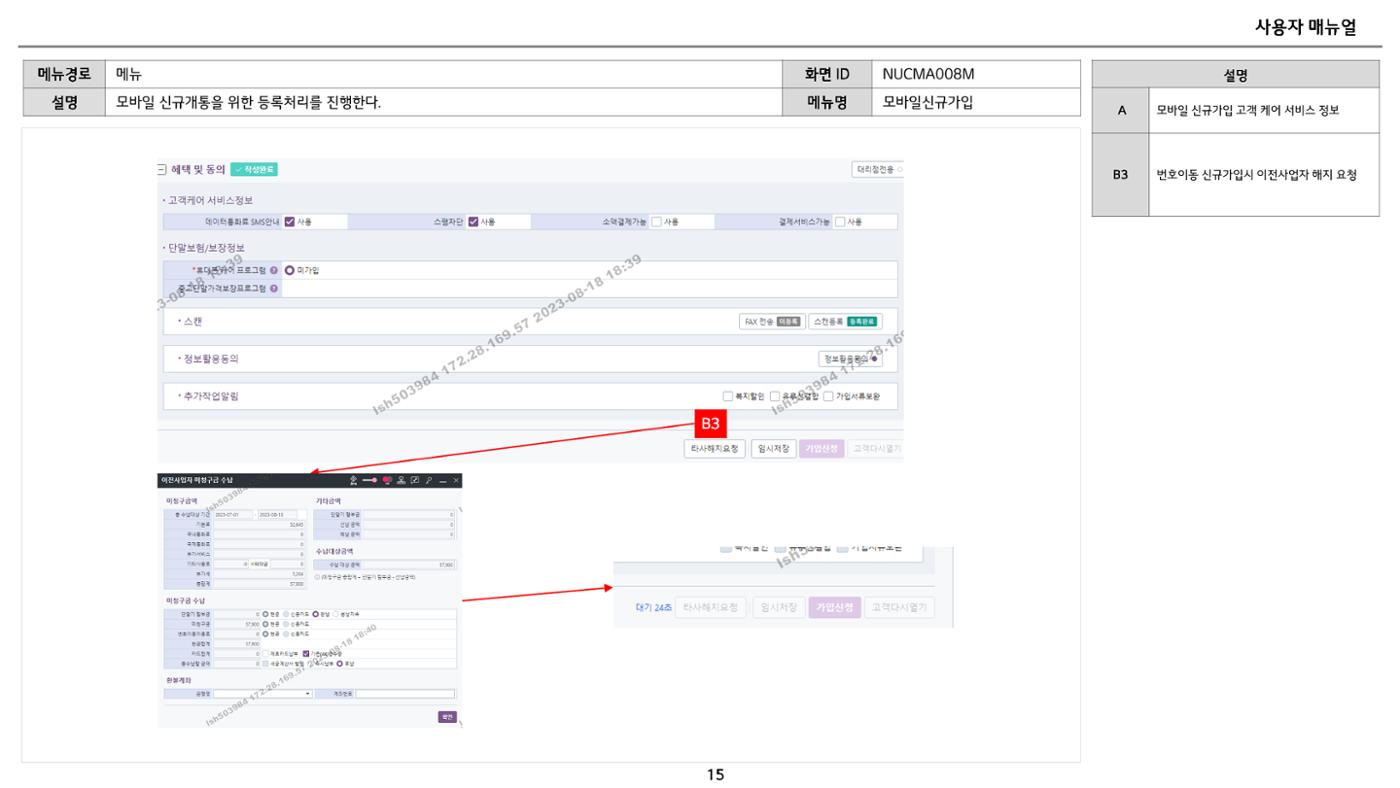Check the 복지할인 checkbox in 추가작업알림
Viewport: 1400px width, 788px height.
click(728, 396)
